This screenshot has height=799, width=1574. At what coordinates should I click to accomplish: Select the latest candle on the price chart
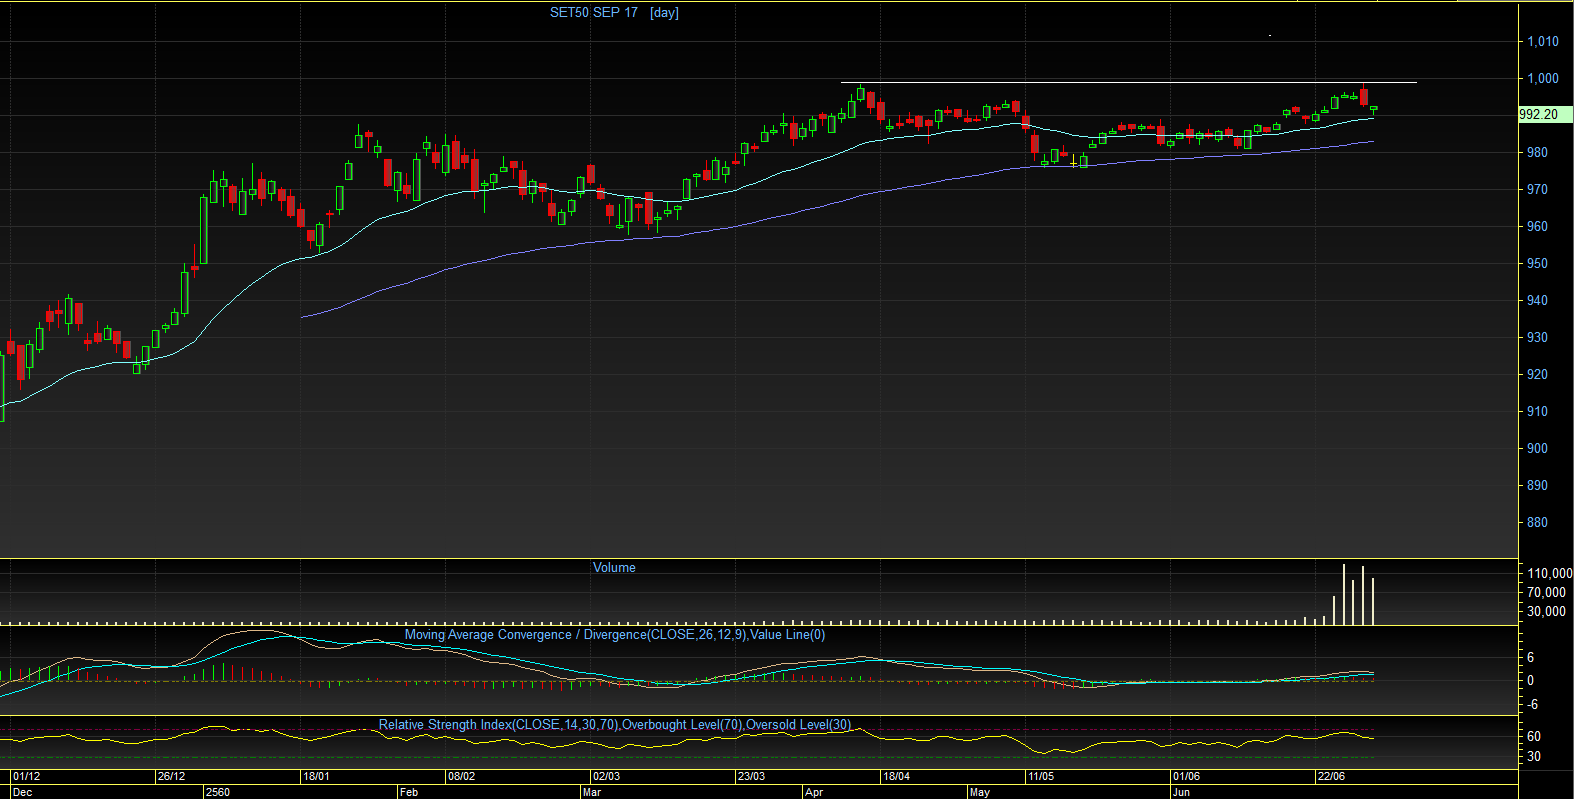click(1373, 109)
